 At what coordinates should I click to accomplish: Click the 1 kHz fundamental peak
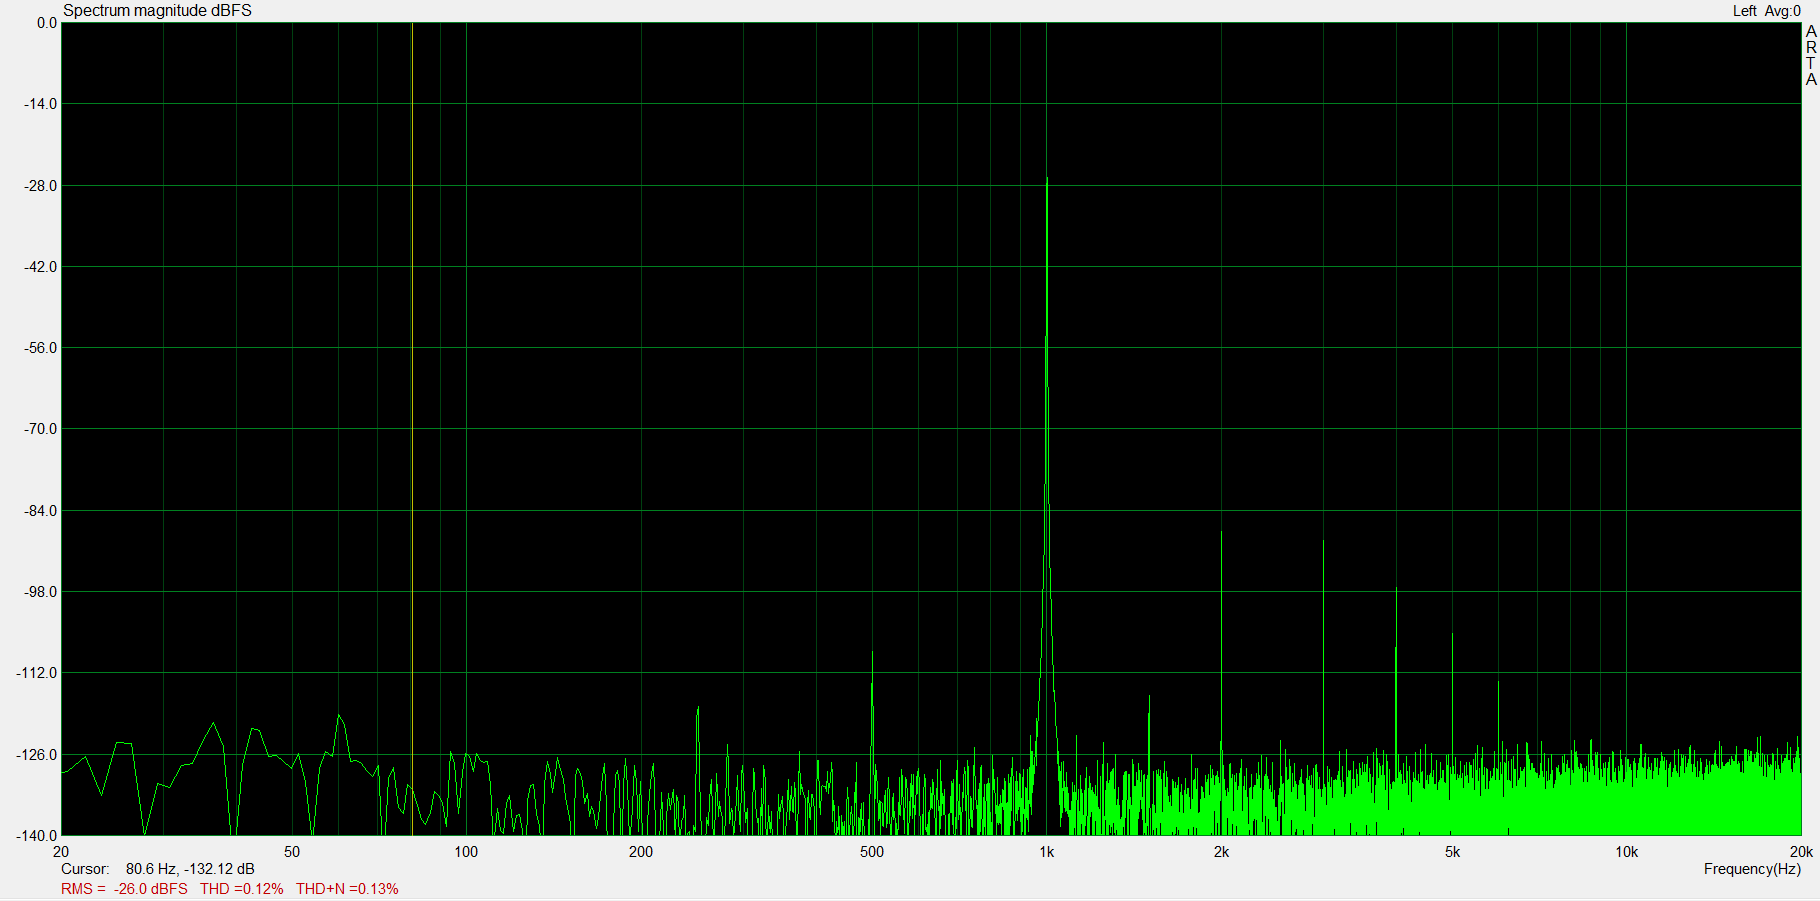[x=1047, y=180]
